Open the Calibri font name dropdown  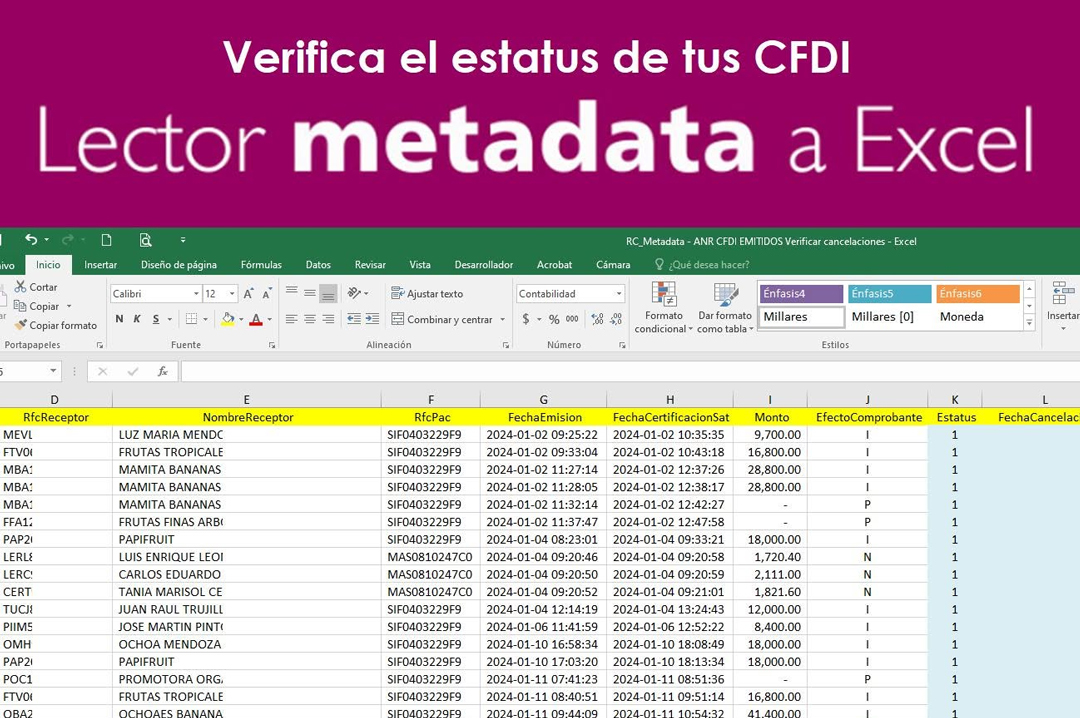tap(196, 294)
